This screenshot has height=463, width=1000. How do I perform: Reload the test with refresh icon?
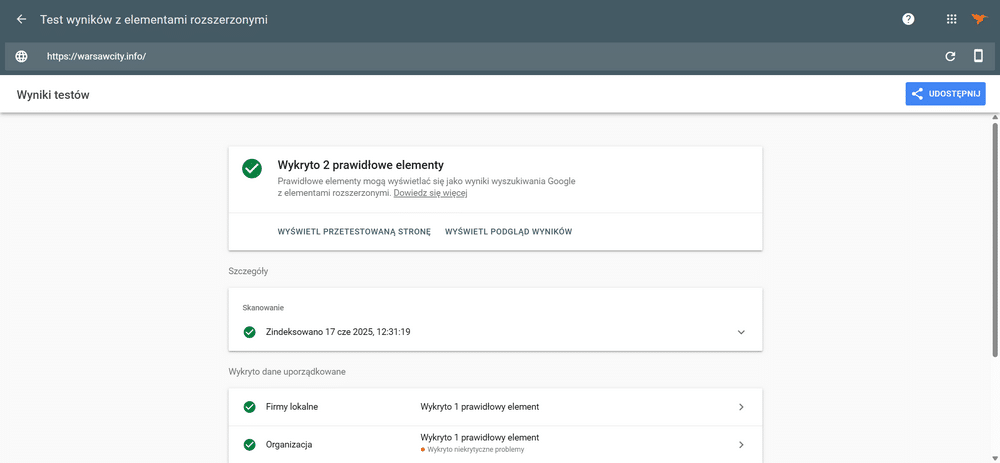tap(950, 56)
